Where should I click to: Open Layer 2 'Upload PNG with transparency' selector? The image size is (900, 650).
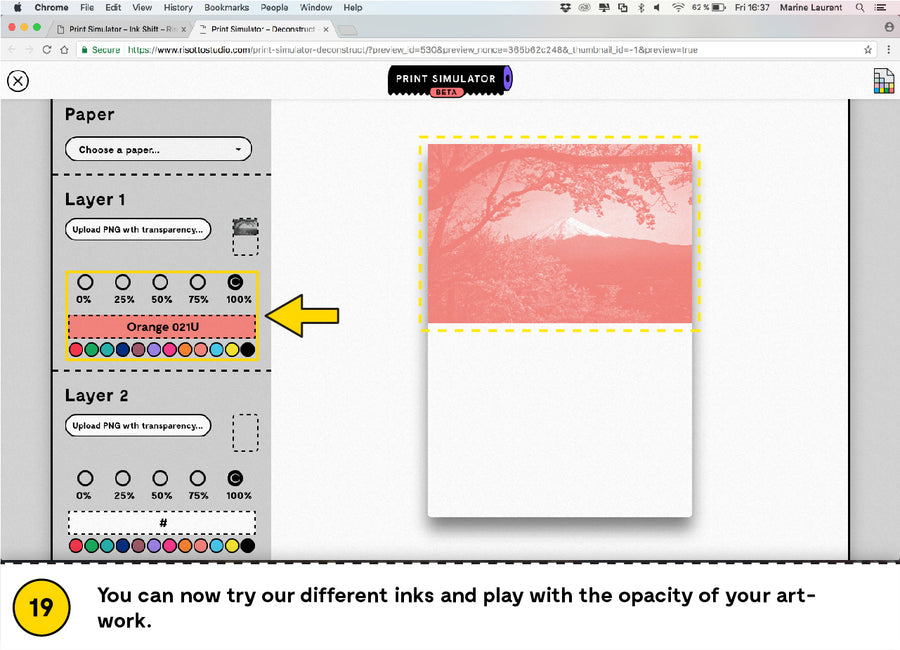pos(140,426)
